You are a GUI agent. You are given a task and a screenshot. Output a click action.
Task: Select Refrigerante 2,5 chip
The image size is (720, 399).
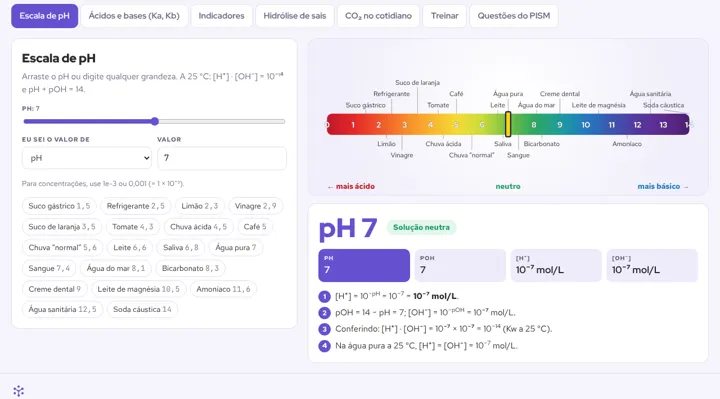point(135,206)
